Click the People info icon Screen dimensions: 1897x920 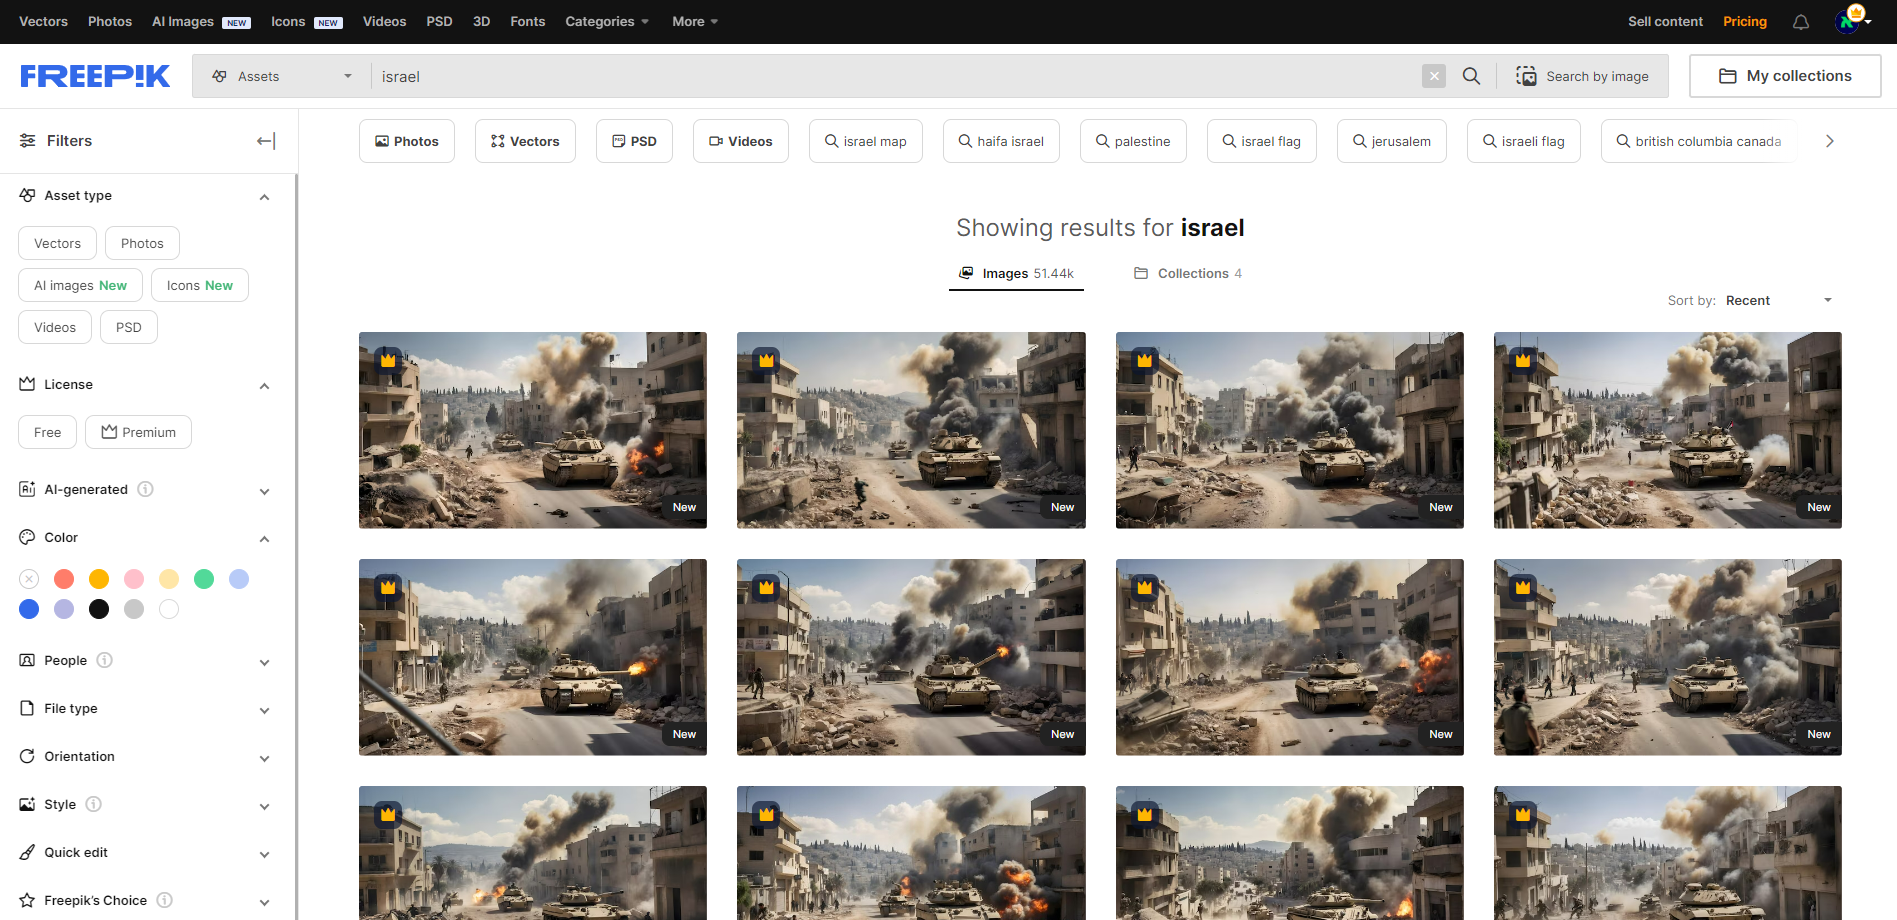point(105,660)
